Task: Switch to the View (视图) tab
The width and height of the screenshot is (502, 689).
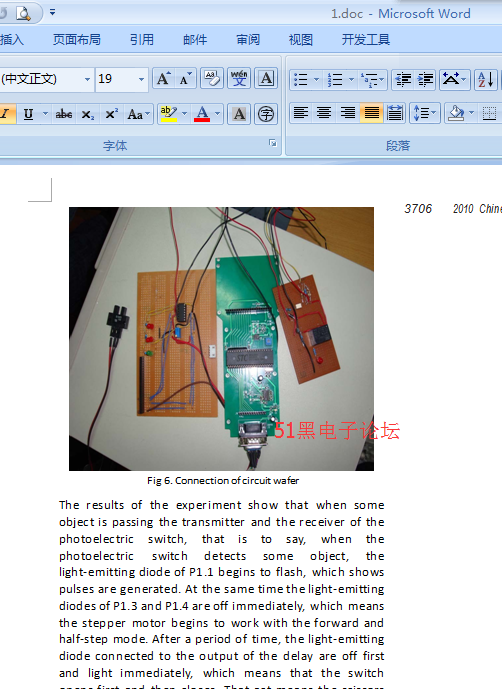Action: pyautogui.click(x=301, y=40)
